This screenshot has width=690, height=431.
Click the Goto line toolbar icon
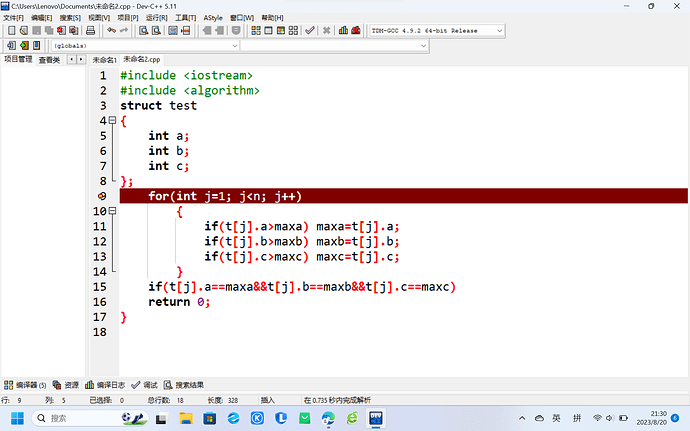tap(186, 30)
